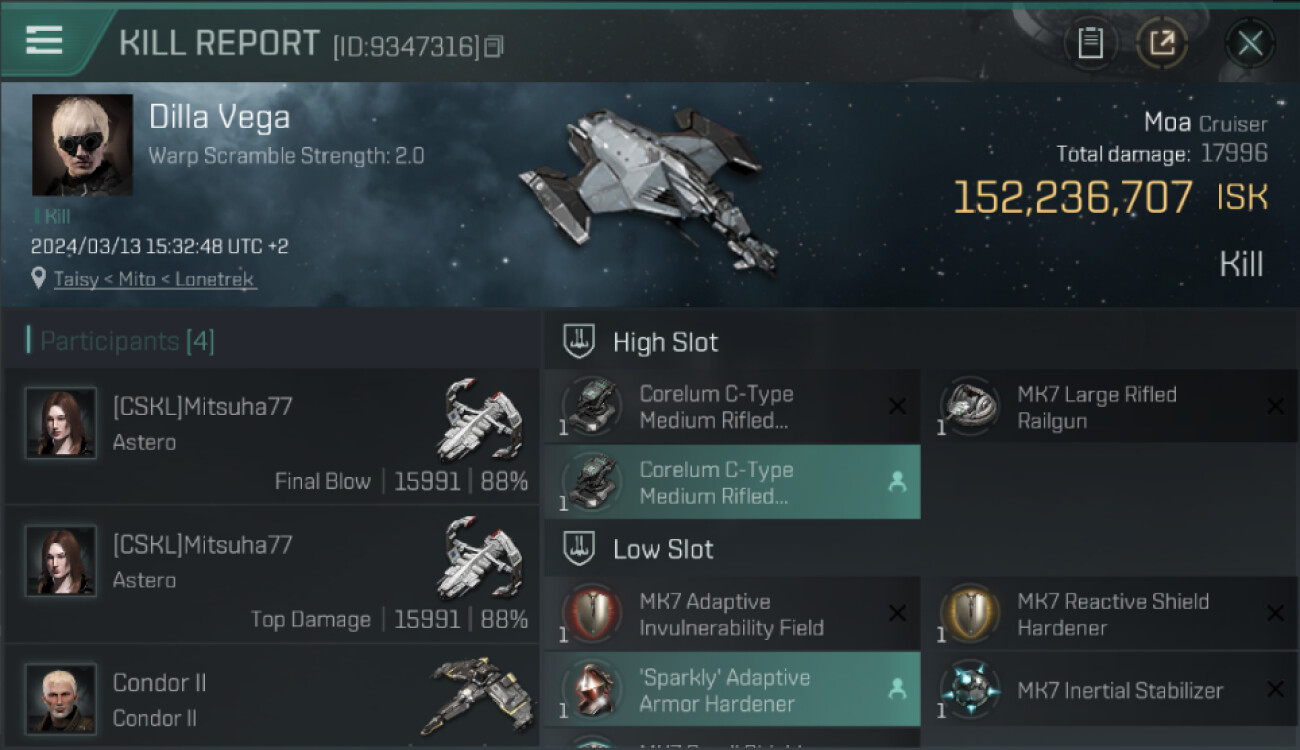The height and width of the screenshot is (750, 1300).
Task: Click the clipboard icon in header
Action: coord(1090,43)
